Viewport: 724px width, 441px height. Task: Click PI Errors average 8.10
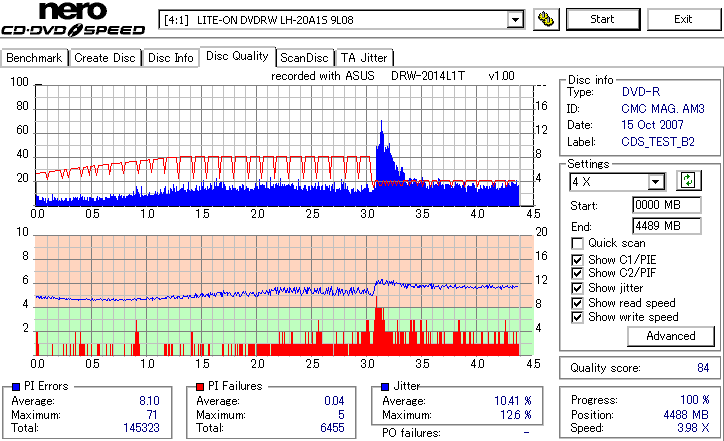pyautogui.click(x=149, y=401)
